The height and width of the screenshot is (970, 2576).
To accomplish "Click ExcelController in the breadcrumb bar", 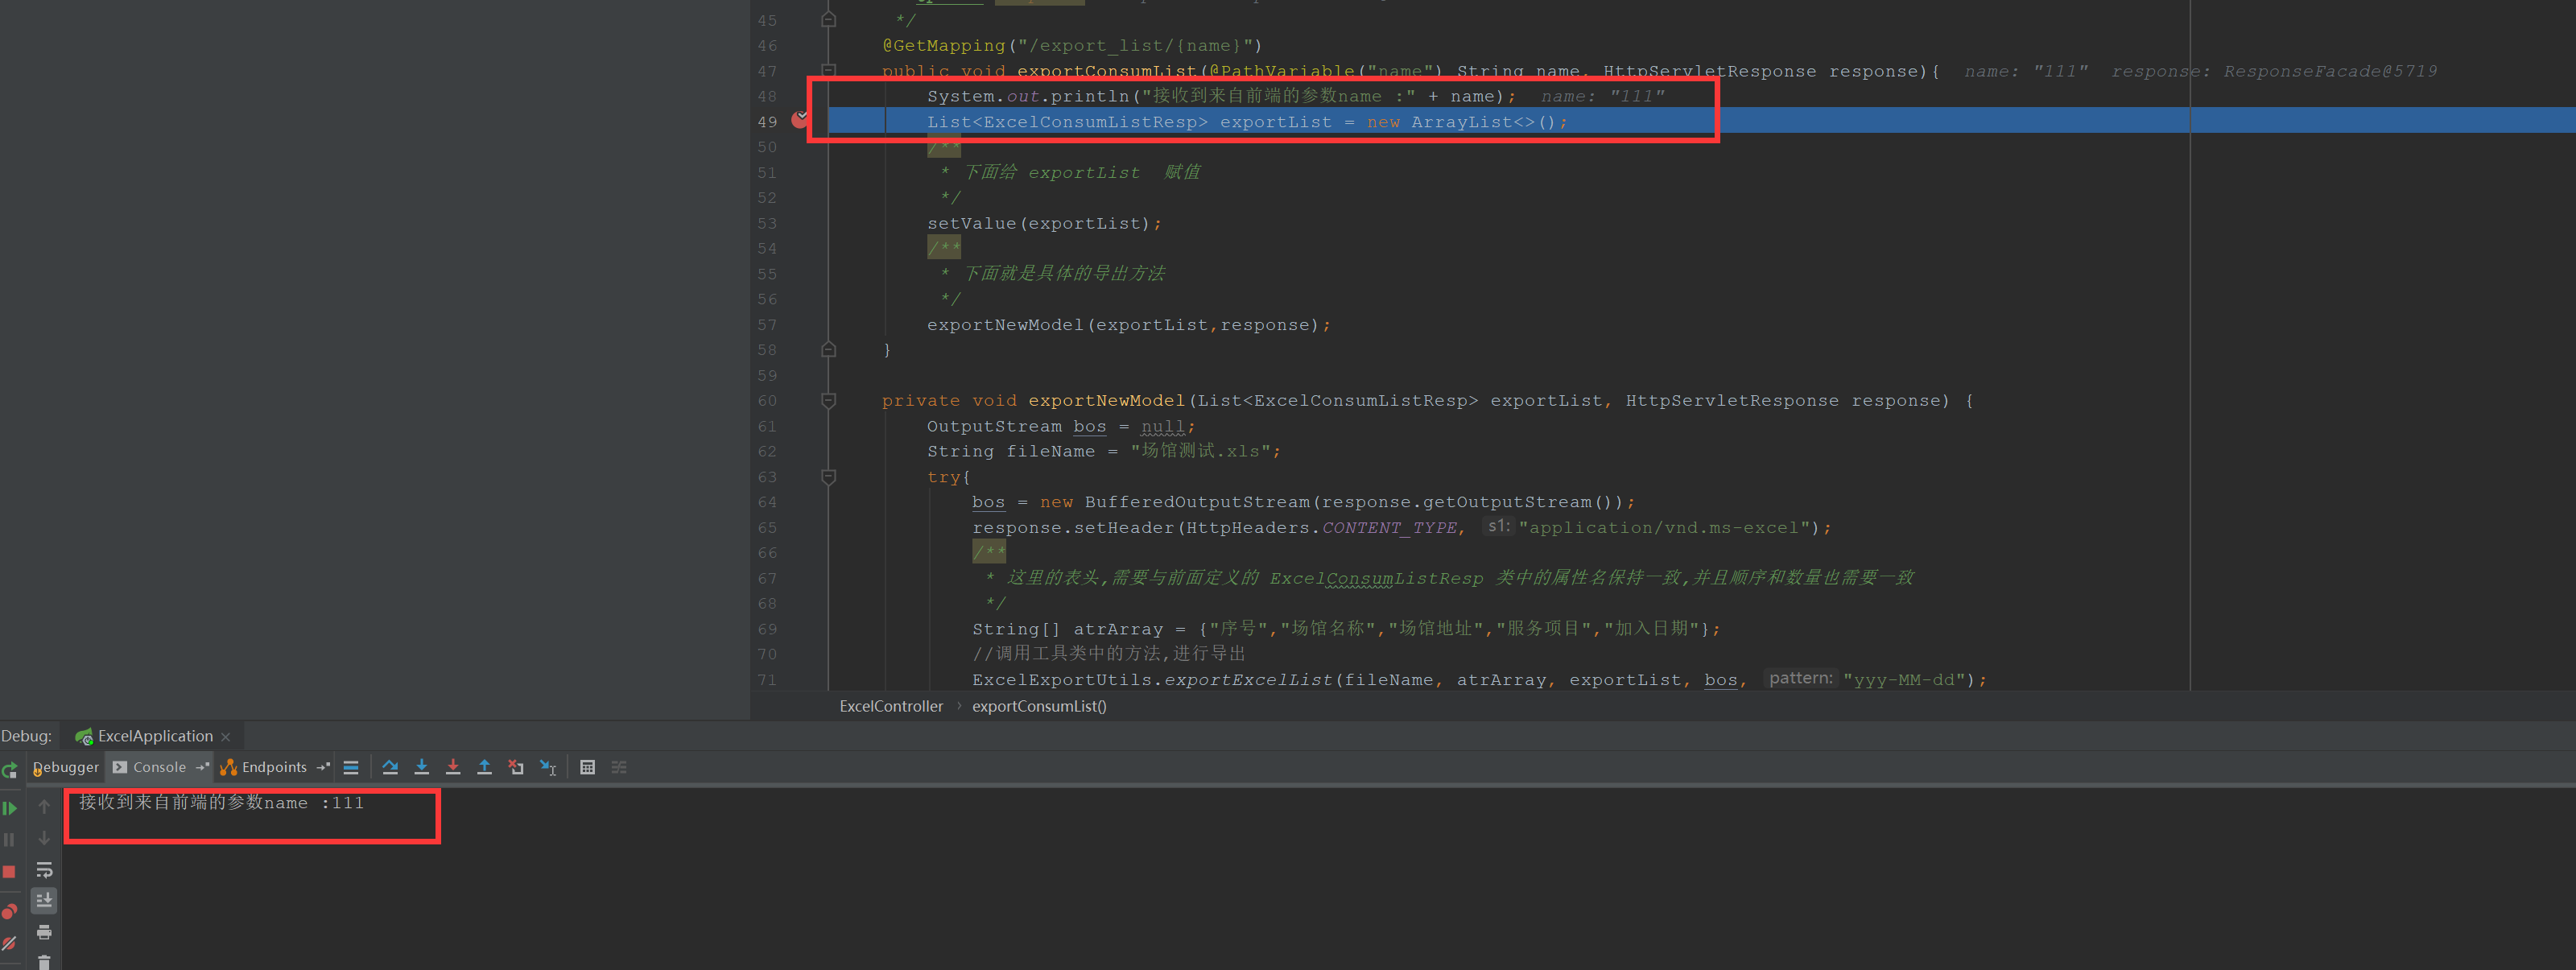I will pos(890,706).
